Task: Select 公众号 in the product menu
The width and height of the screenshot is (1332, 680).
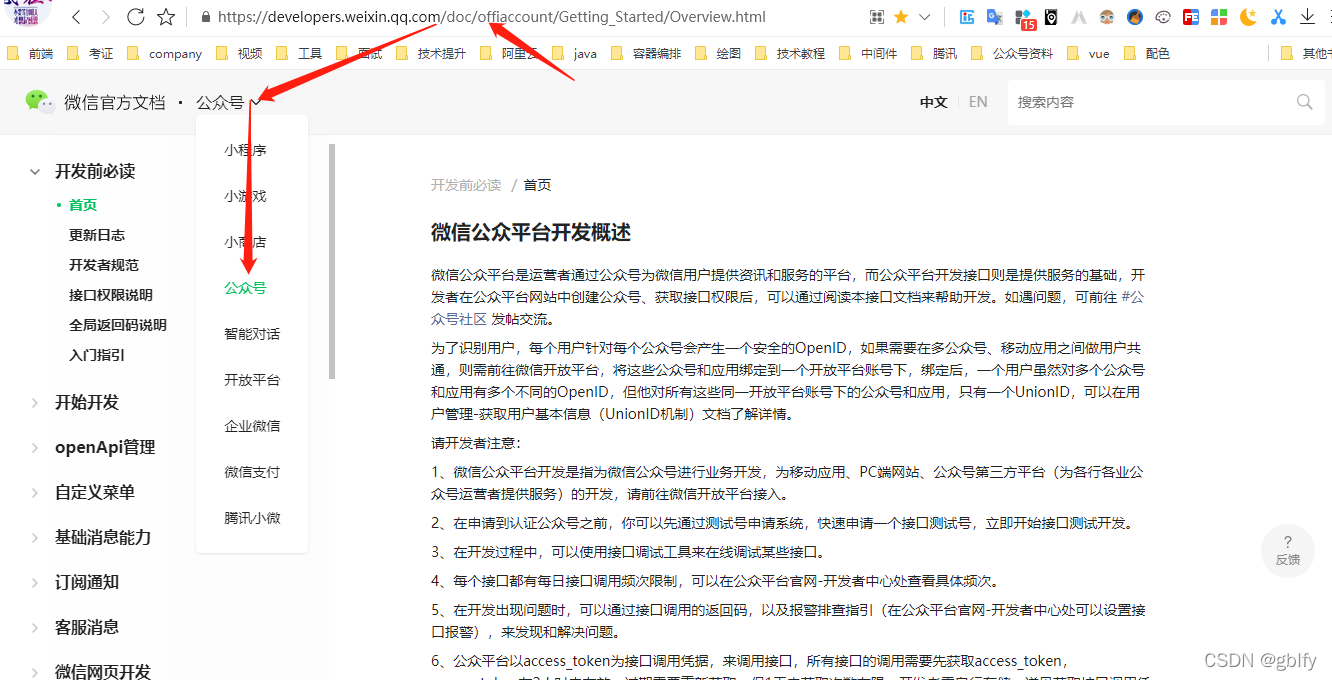Action: (245, 288)
